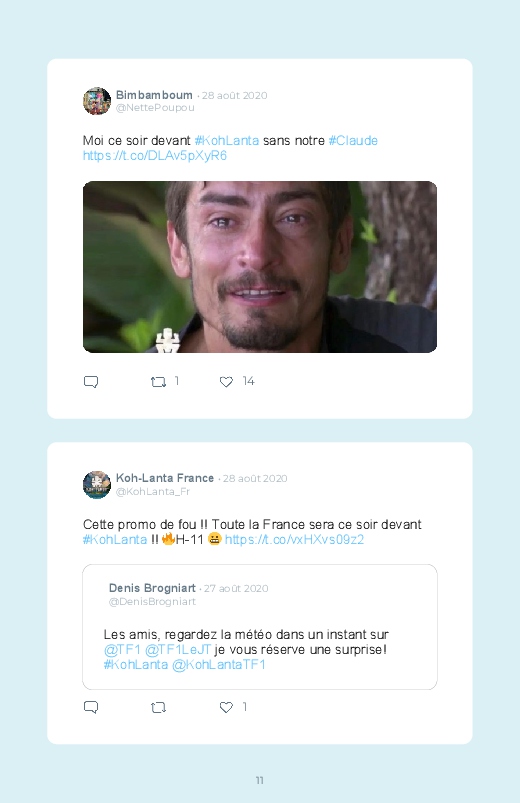Screen dimensions: 520x803
Task: Like the Koh-Lanta France tweet
Action: (226, 708)
